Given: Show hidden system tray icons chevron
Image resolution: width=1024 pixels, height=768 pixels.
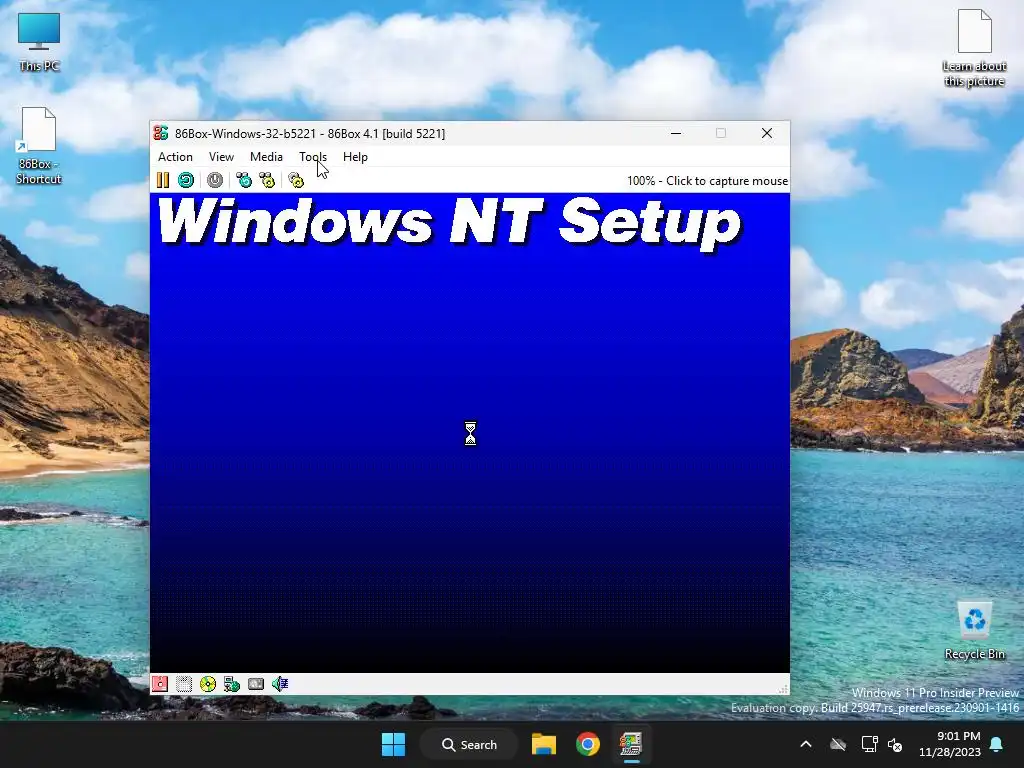Looking at the screenshot, I should [x=806, y=744].
